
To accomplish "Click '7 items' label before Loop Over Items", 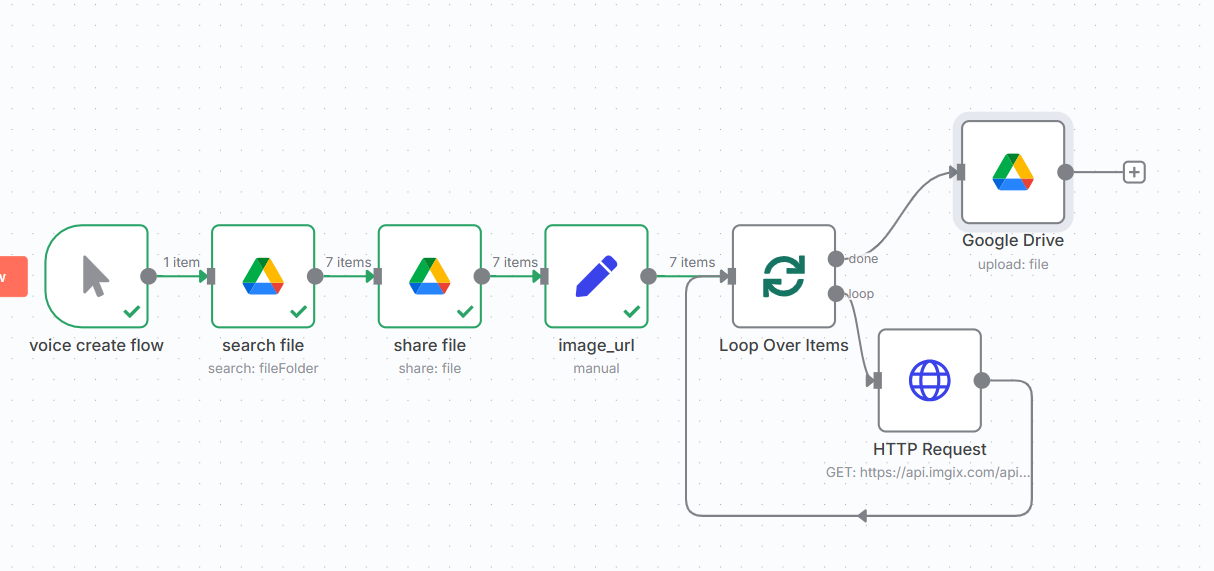I will tap(692, 262).
